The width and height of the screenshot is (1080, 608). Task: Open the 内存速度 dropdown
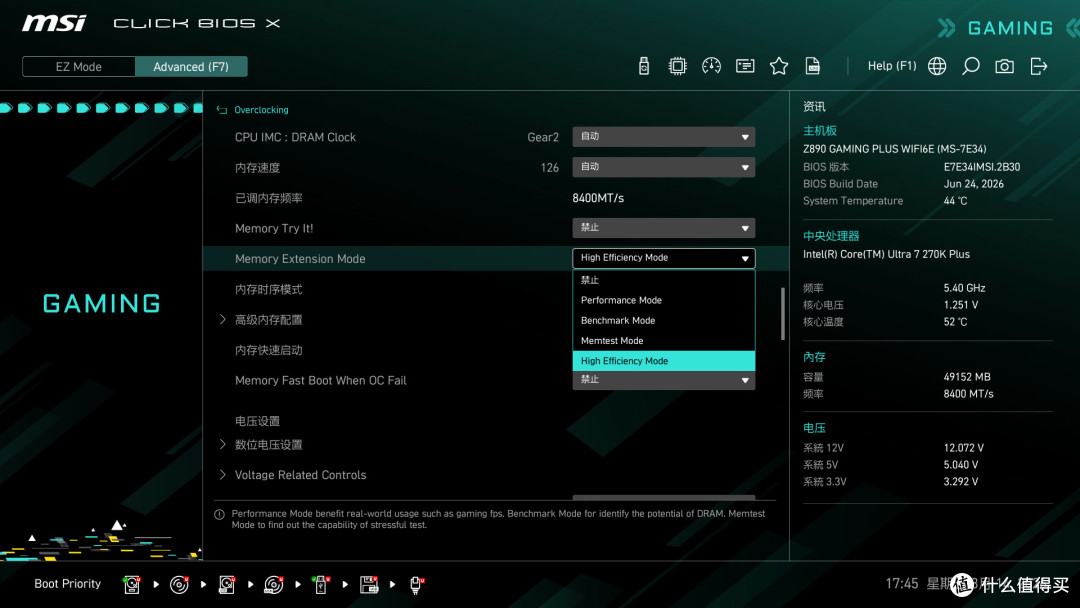point(663,167)
